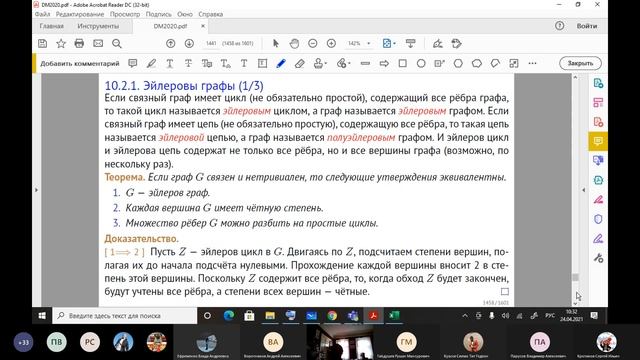
Task: Open more comment tools ellipsis
Action: (x=532, y=63)
